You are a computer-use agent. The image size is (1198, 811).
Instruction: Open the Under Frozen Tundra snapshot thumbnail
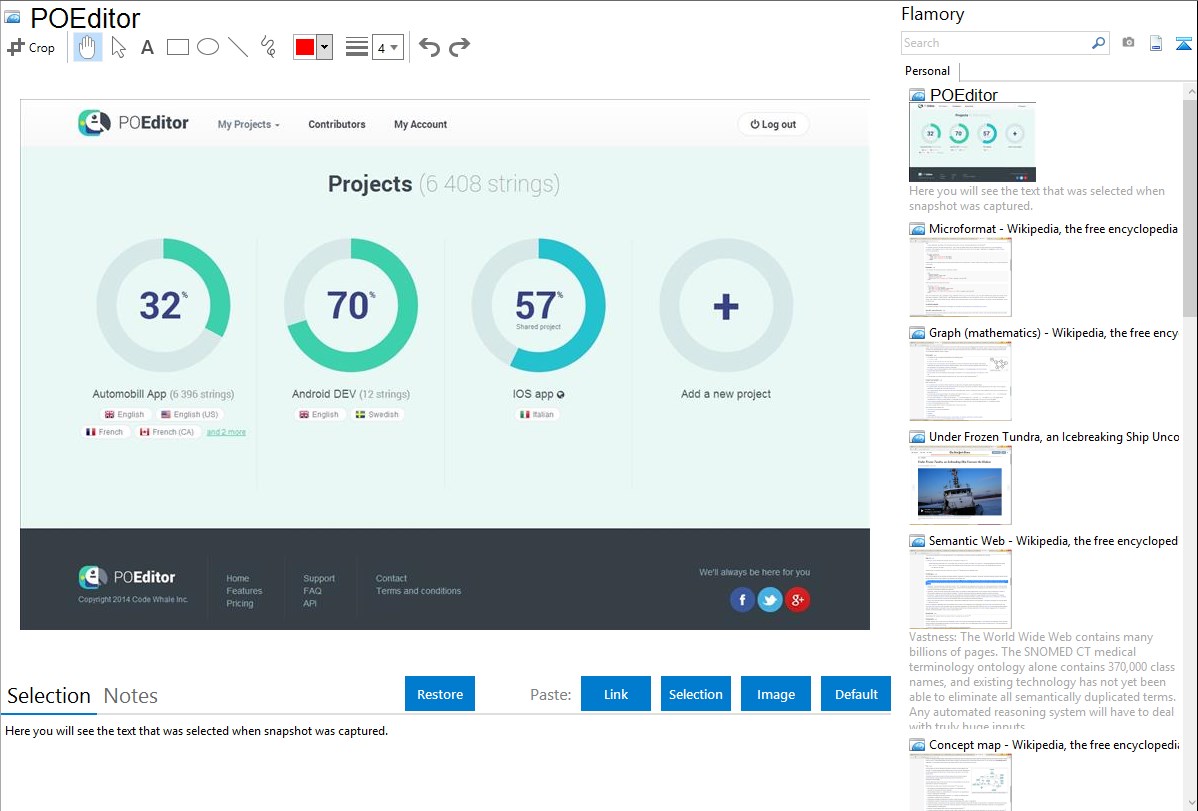click(960, 485)
